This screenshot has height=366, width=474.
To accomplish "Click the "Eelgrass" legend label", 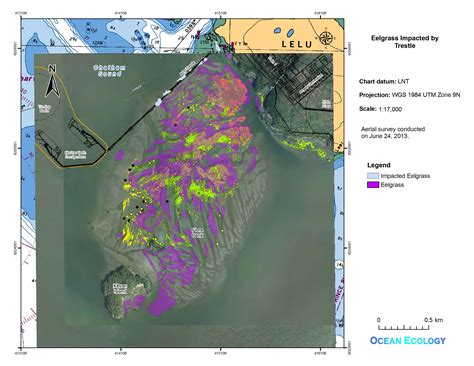I will point(392,185).
